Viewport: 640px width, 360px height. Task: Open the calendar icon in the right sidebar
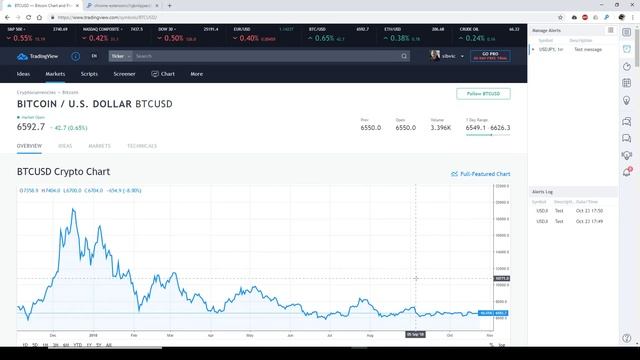[627, 83]
